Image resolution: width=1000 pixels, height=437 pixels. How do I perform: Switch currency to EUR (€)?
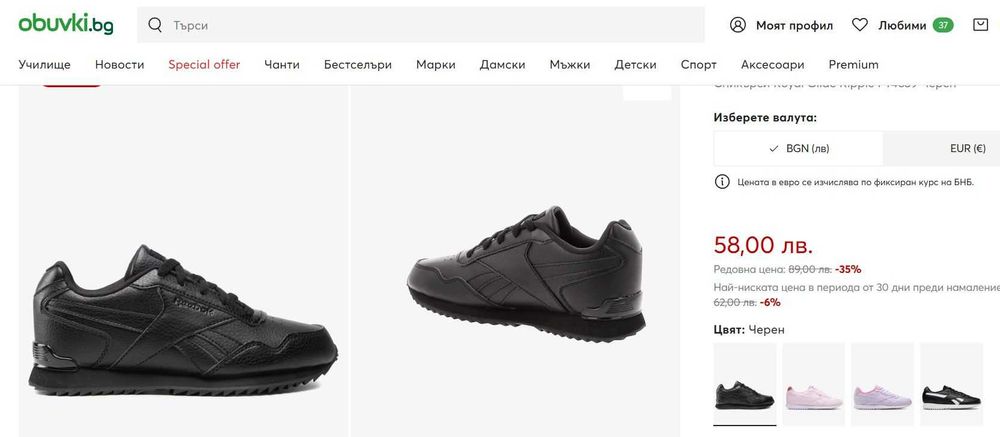(968, 148)
